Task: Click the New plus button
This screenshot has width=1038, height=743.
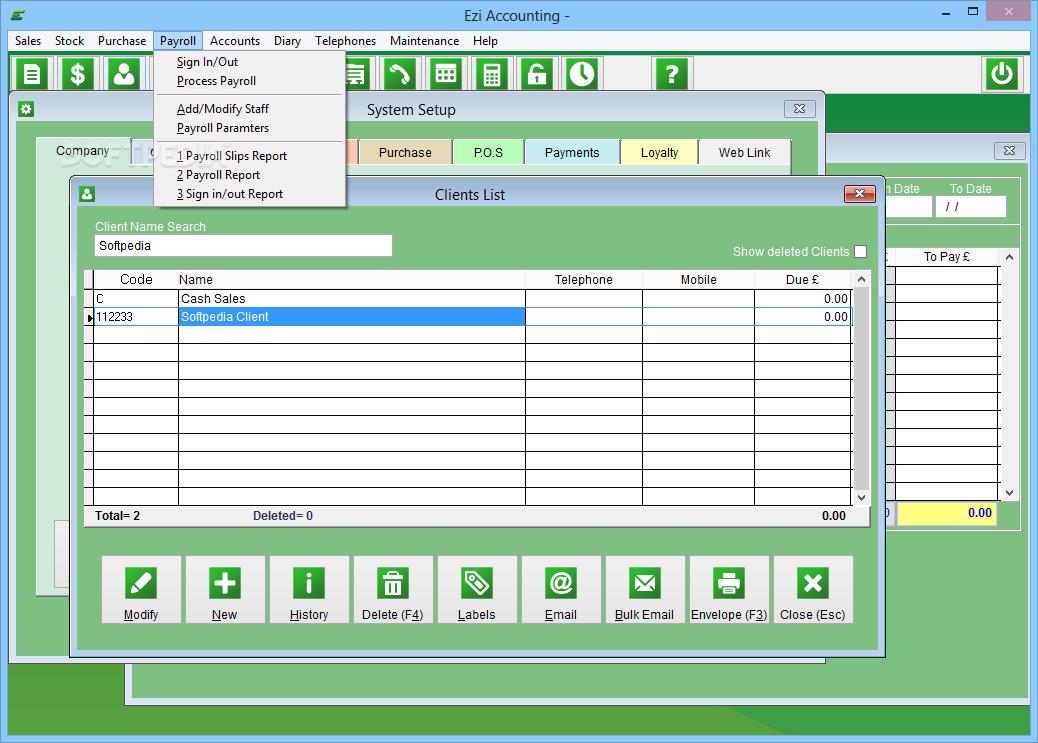Action: coord(225,589)
